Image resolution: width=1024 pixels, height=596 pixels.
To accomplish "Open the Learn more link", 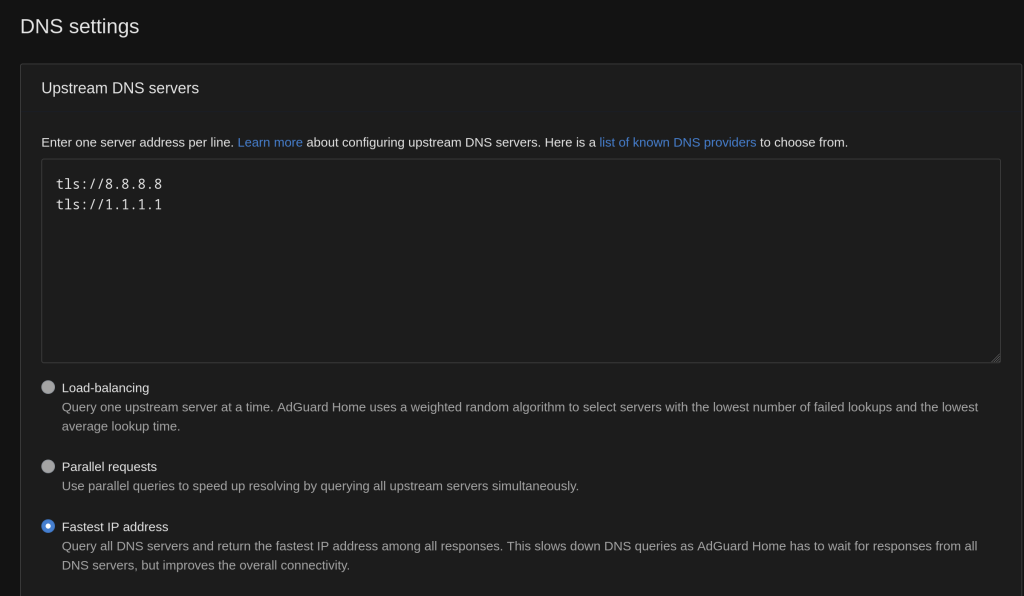I will (x=270, y=142).
